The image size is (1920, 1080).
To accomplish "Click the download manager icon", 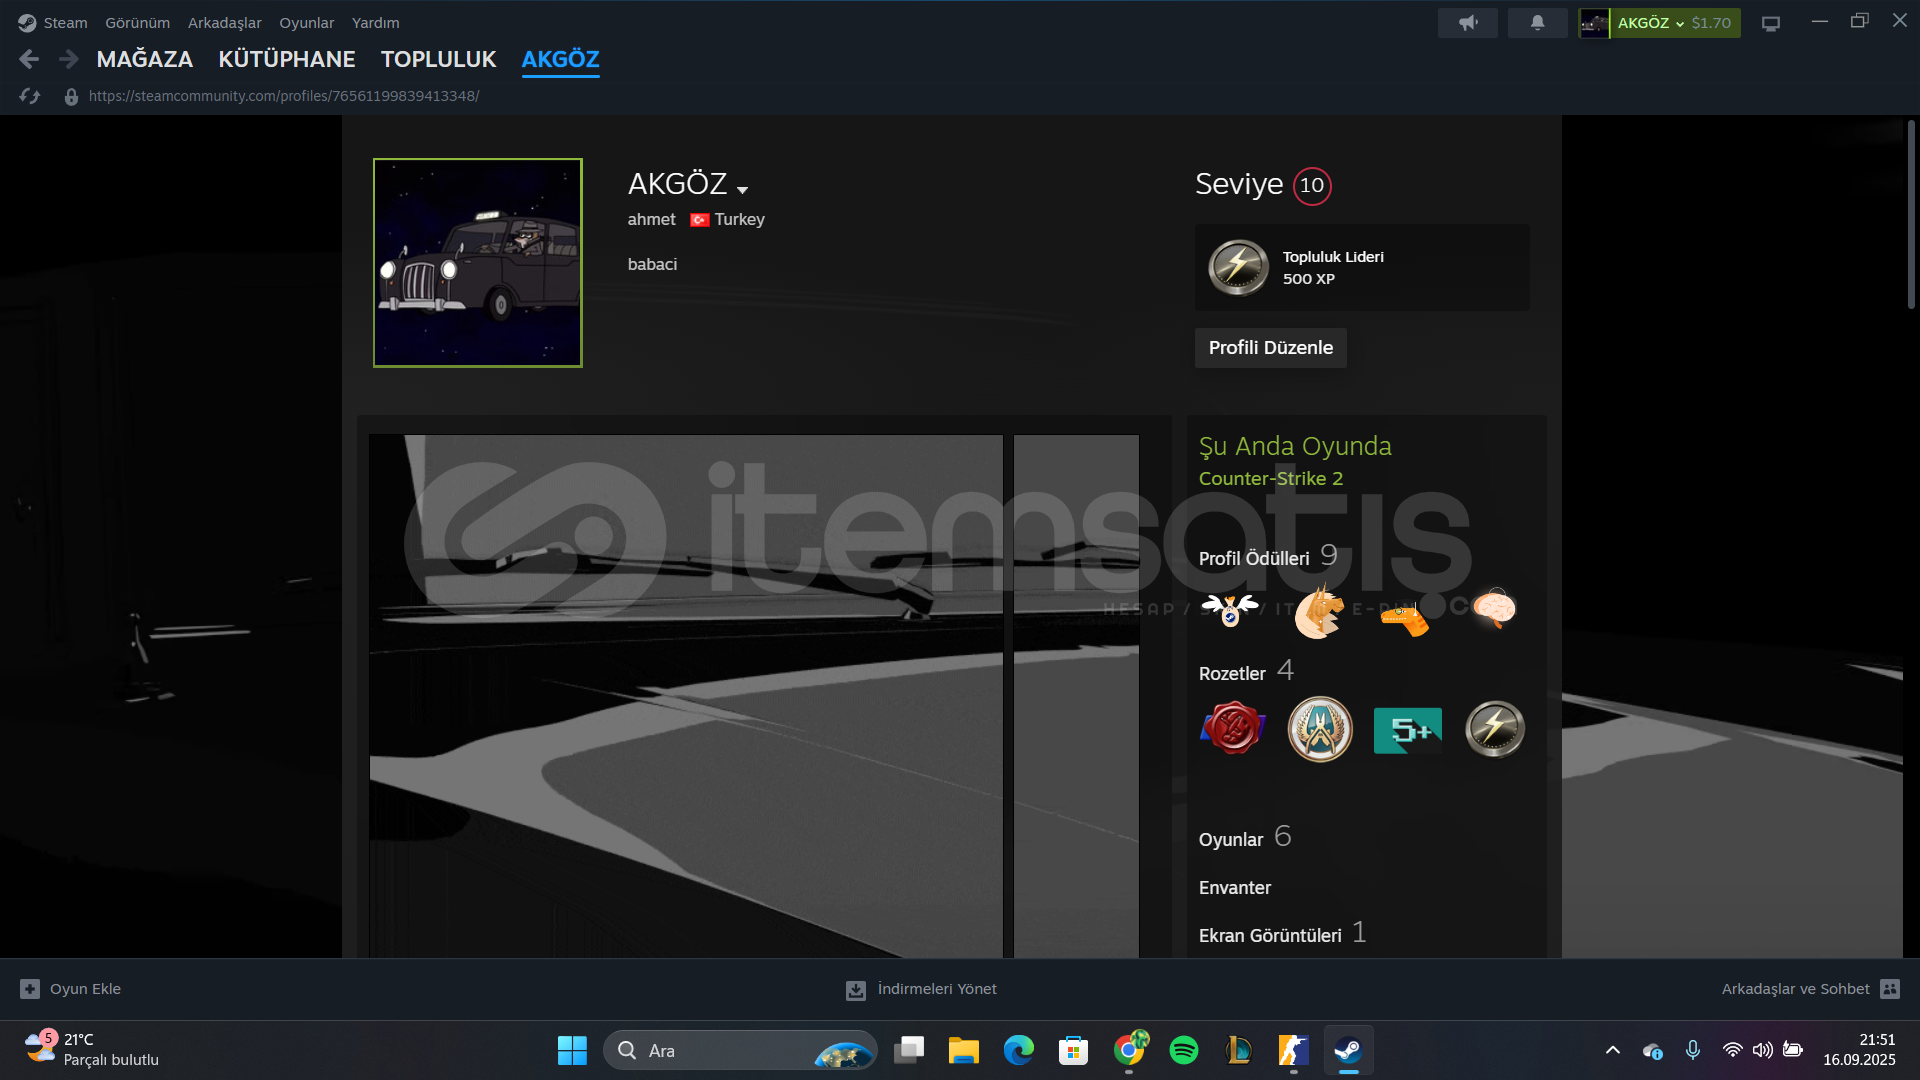I will point(856,990).
